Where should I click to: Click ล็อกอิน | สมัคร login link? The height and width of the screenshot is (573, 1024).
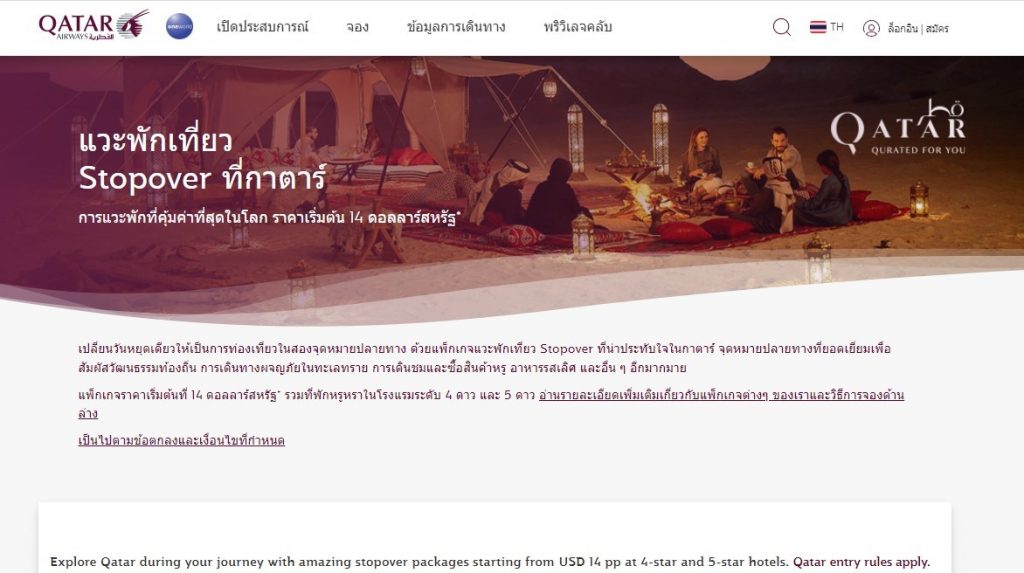(x=918, y=28)
